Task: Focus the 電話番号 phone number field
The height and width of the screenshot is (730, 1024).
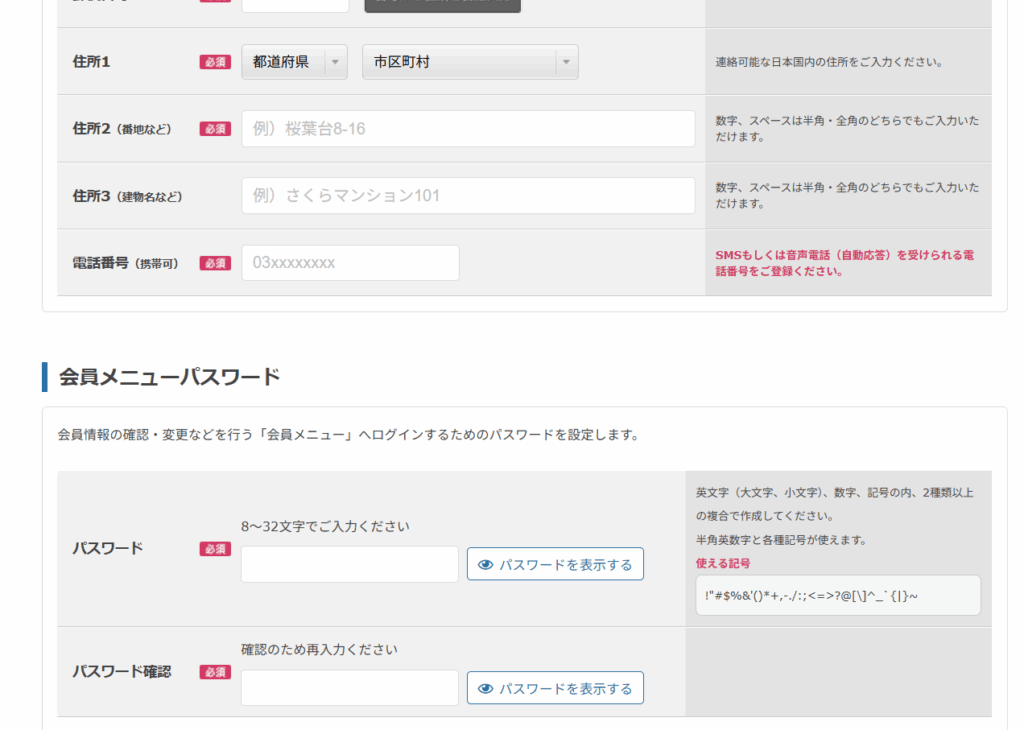Action: pos(350,263)
